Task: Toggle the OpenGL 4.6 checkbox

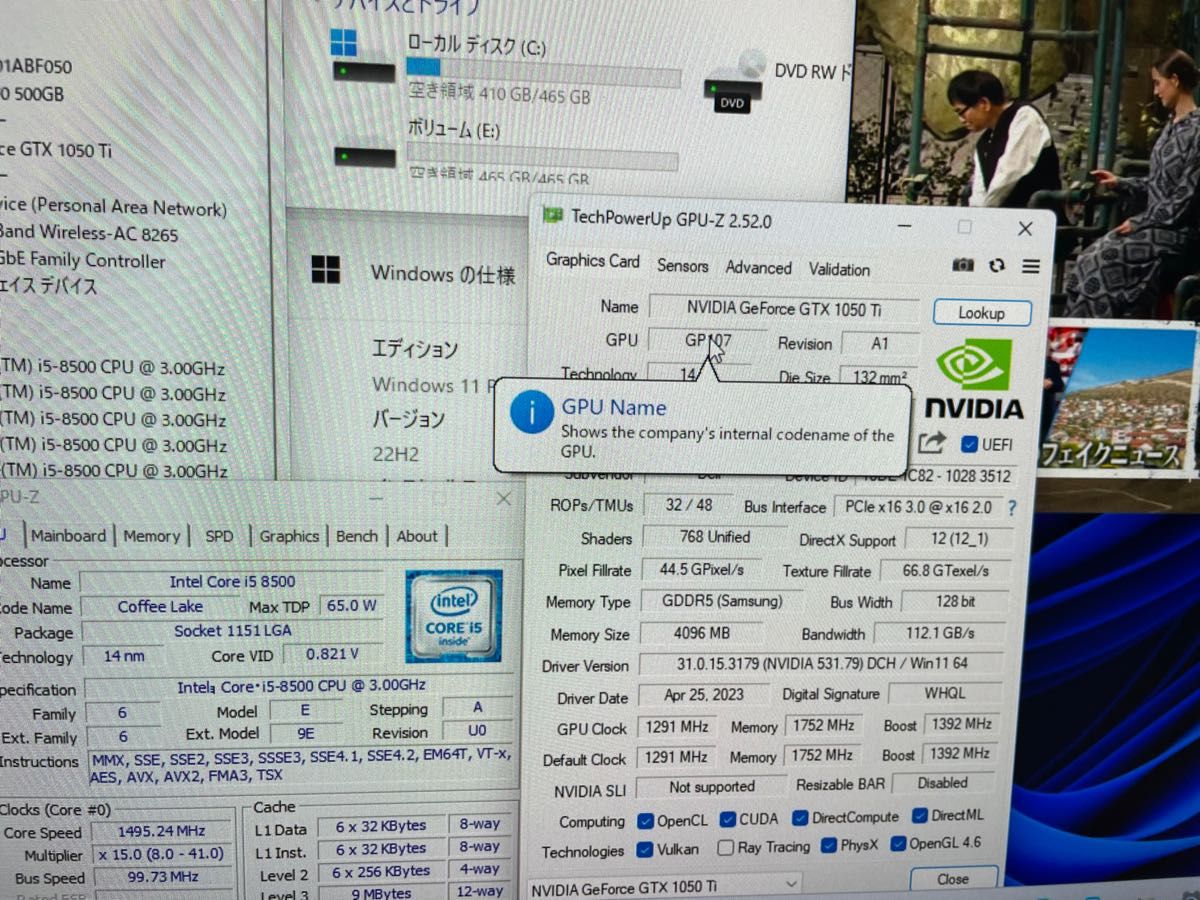Action: [897, 844]
